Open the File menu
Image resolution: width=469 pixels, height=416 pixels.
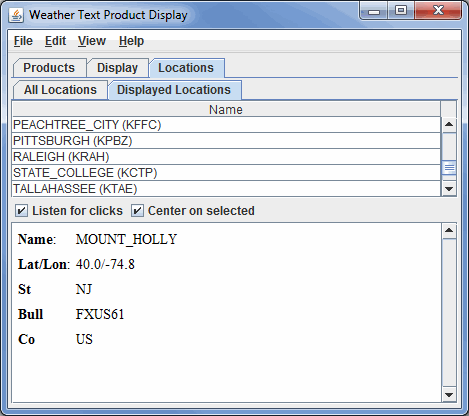(23, 41)
